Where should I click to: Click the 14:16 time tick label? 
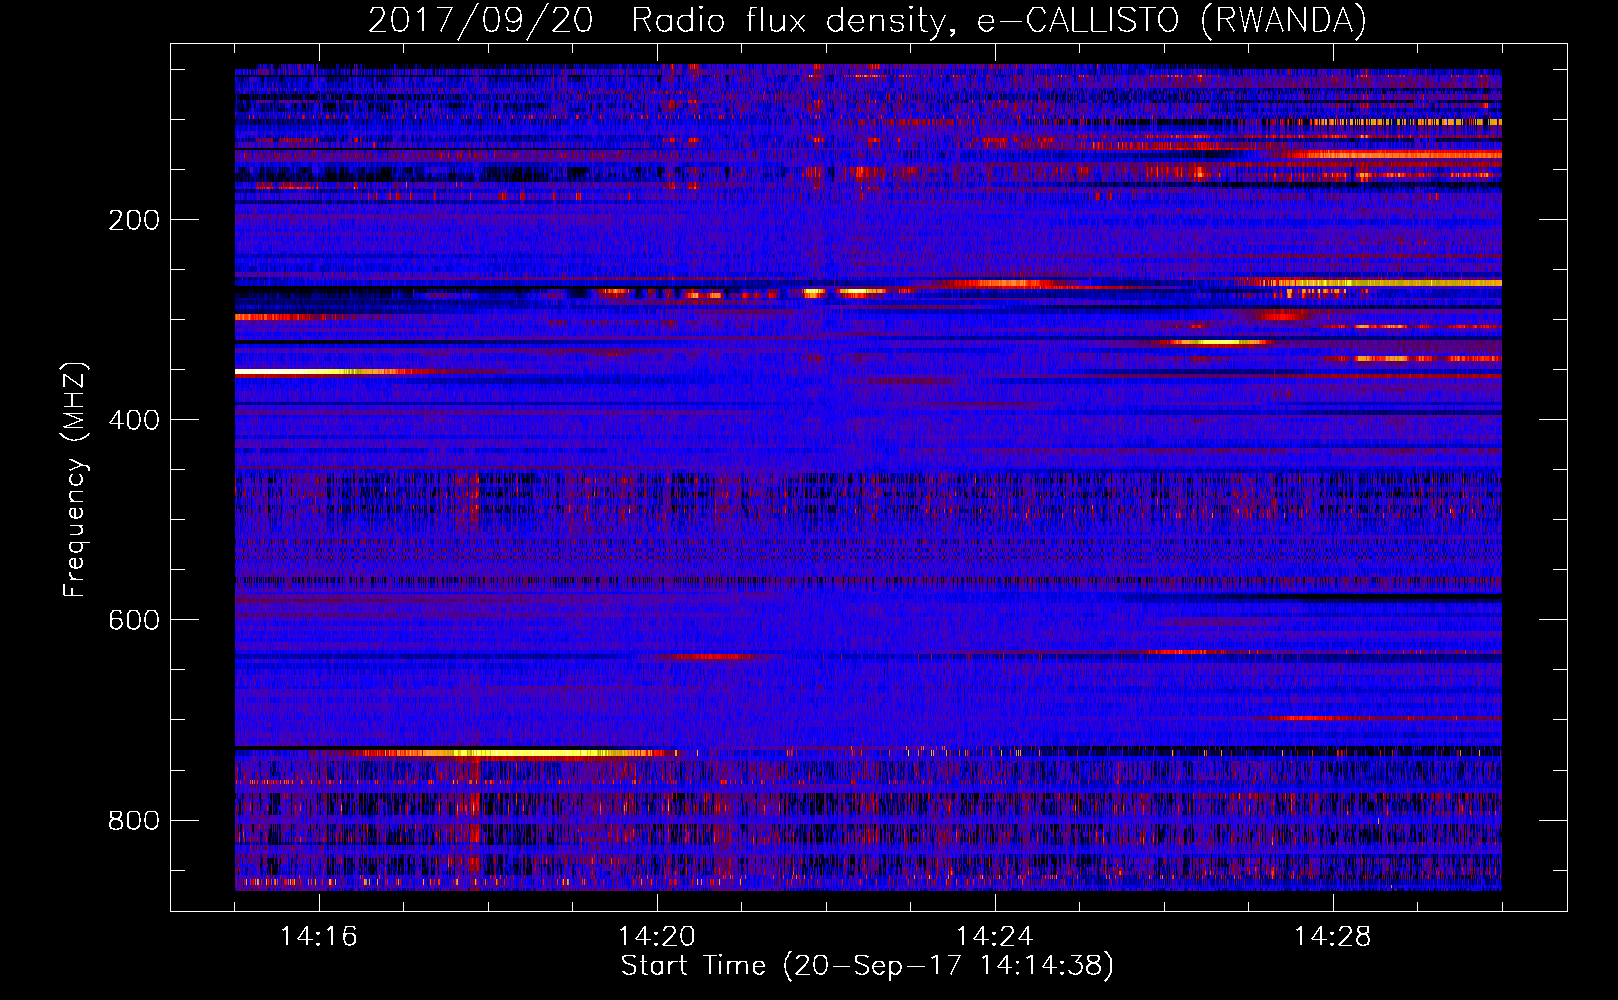319,936
